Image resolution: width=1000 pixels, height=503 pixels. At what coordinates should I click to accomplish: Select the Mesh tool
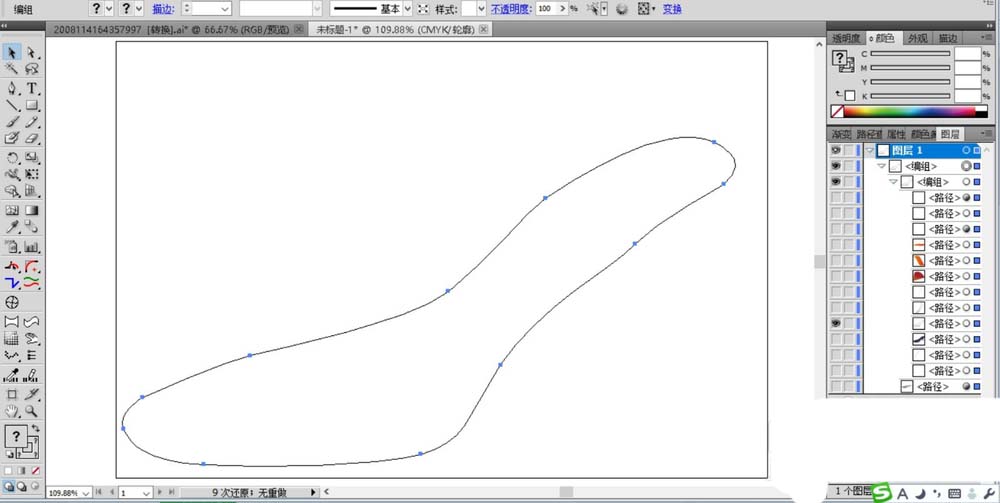(x=12, y=210)
